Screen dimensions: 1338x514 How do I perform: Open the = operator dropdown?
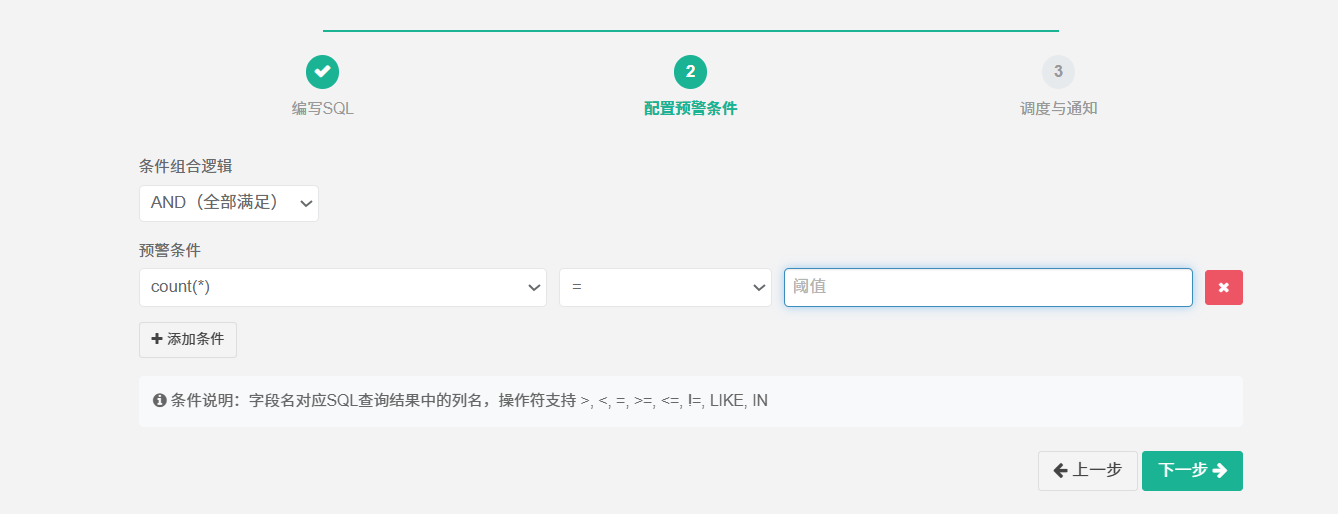pos(665,287)
